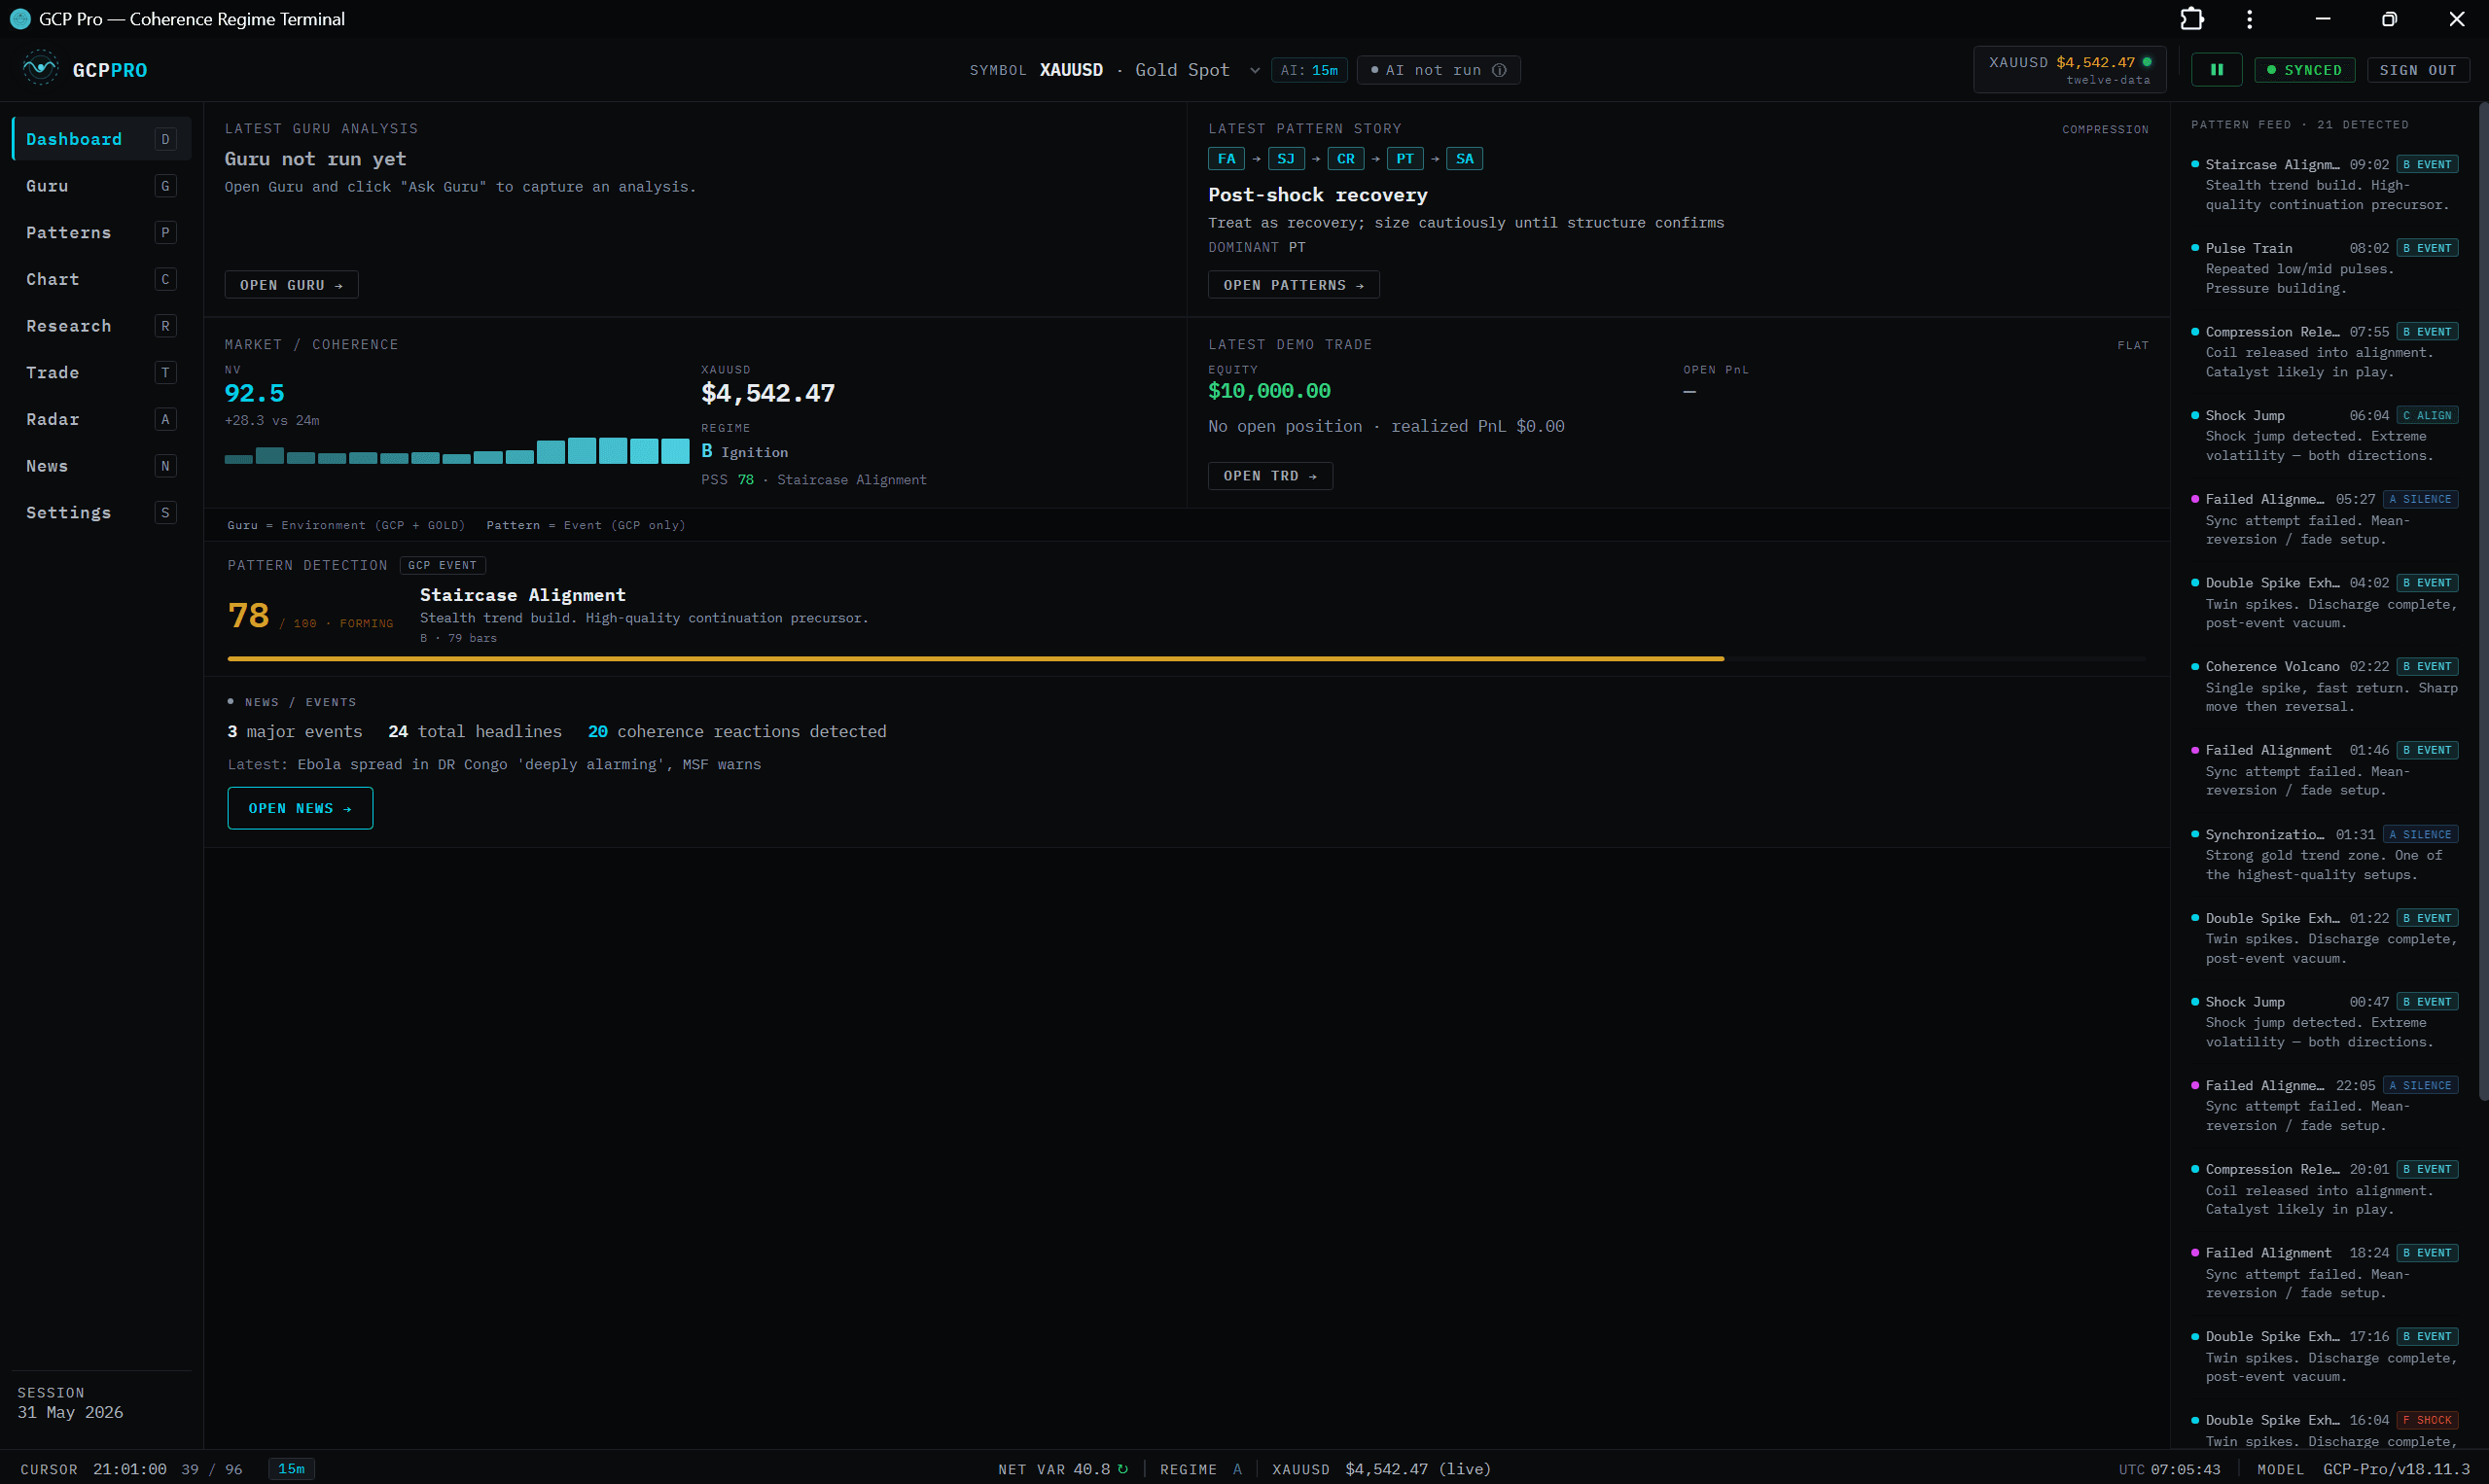The height and width of the screenshot is (1484, 2489).
Task: Select the Compression Release 07:55 feed entry
Action: 2323,351
